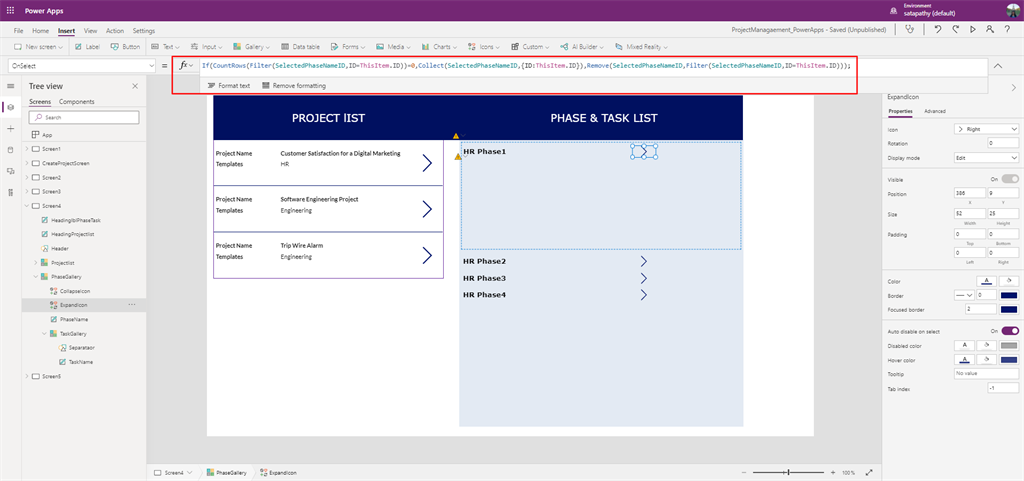Open the Input dropdown in ribbon

click(206, 47)
